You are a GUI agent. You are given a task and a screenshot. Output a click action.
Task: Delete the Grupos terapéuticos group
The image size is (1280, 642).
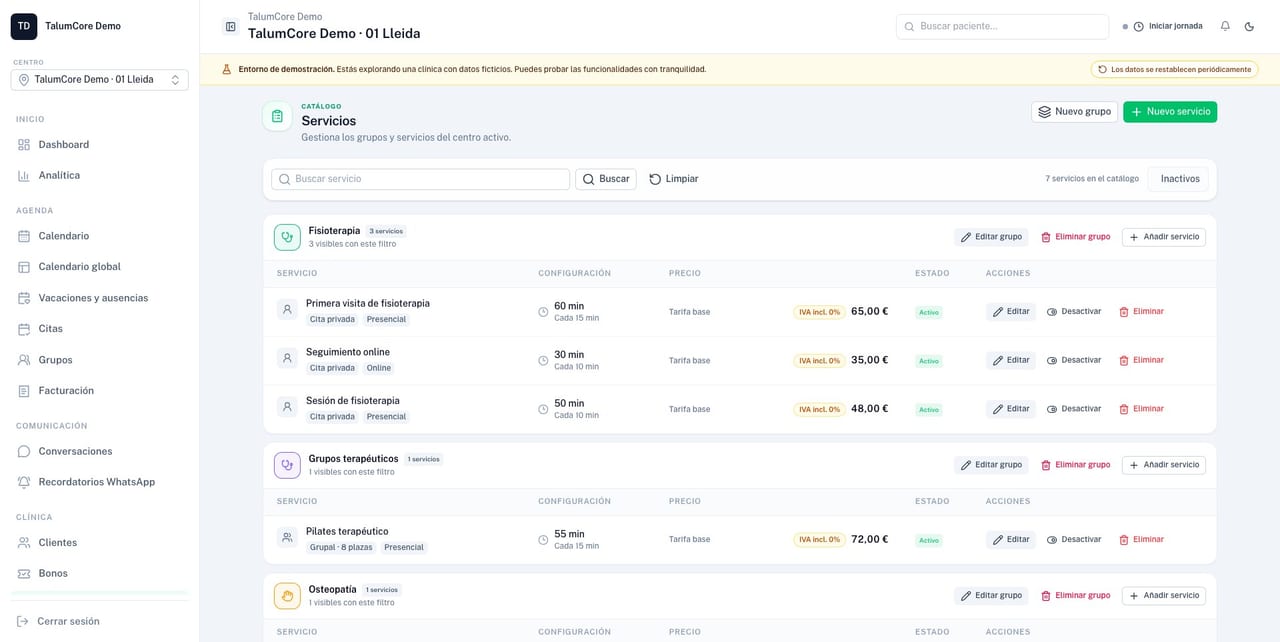tap(1075, 465)
